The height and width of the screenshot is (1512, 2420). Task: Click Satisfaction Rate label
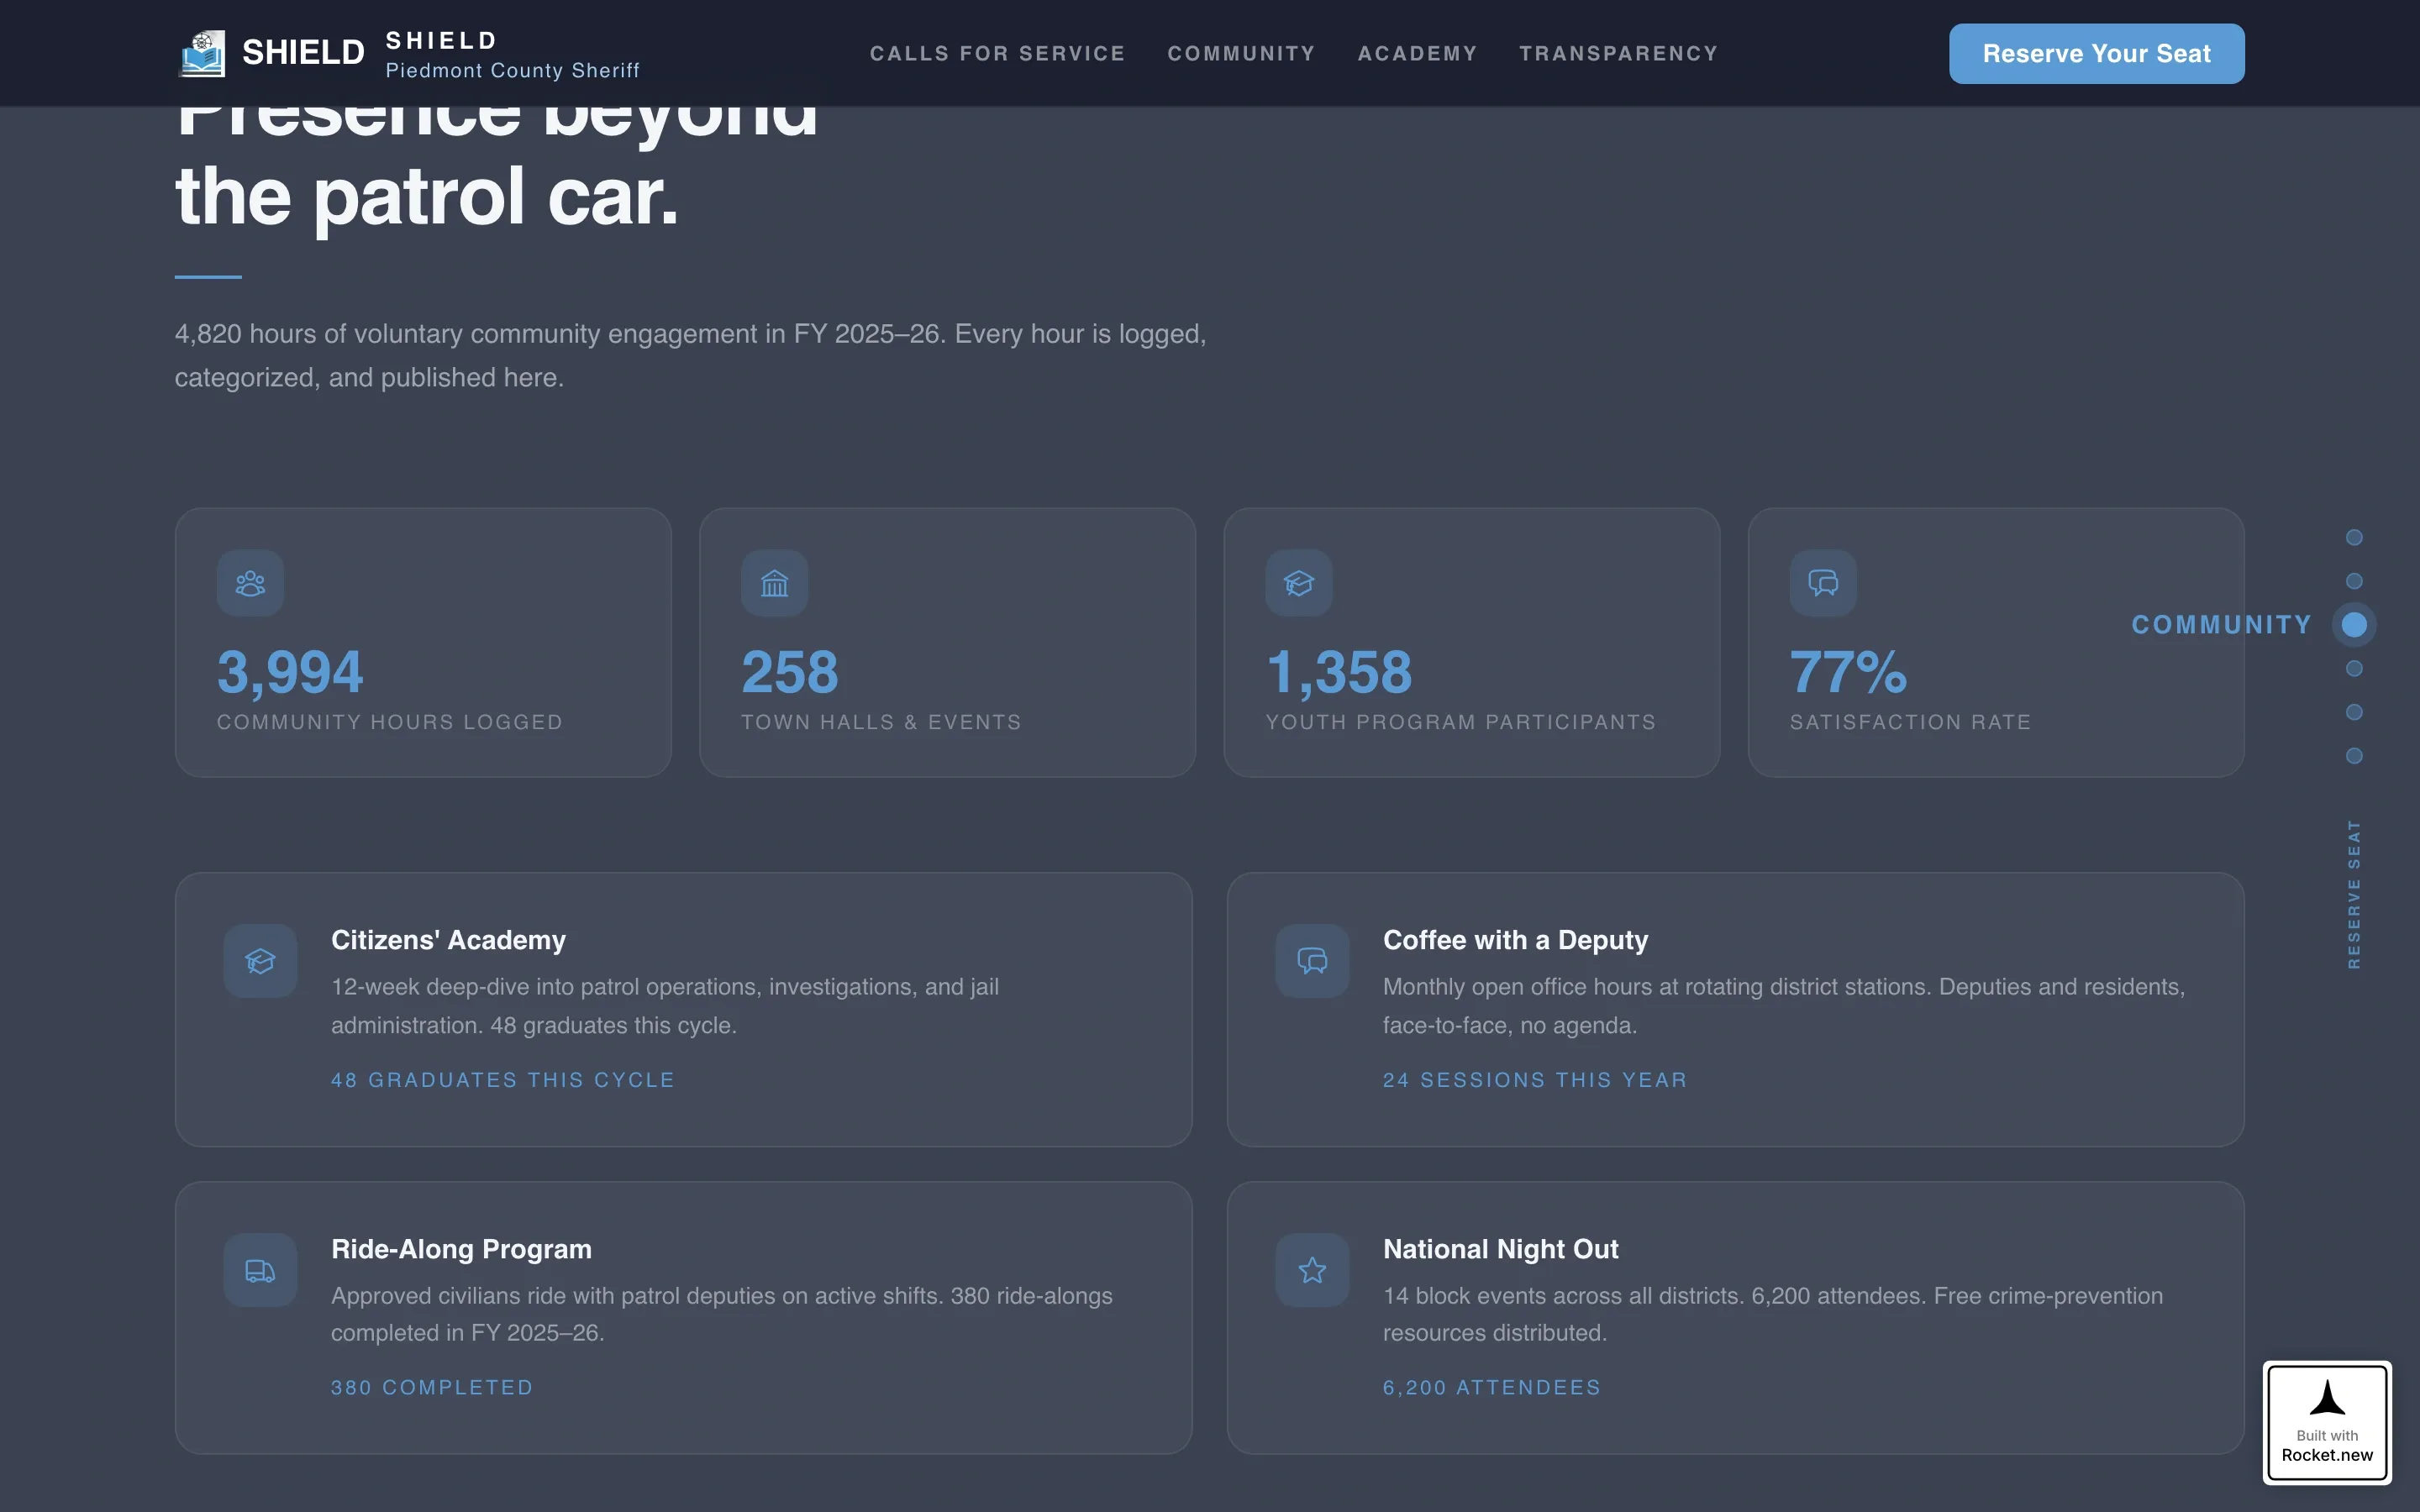[1910, 722]
